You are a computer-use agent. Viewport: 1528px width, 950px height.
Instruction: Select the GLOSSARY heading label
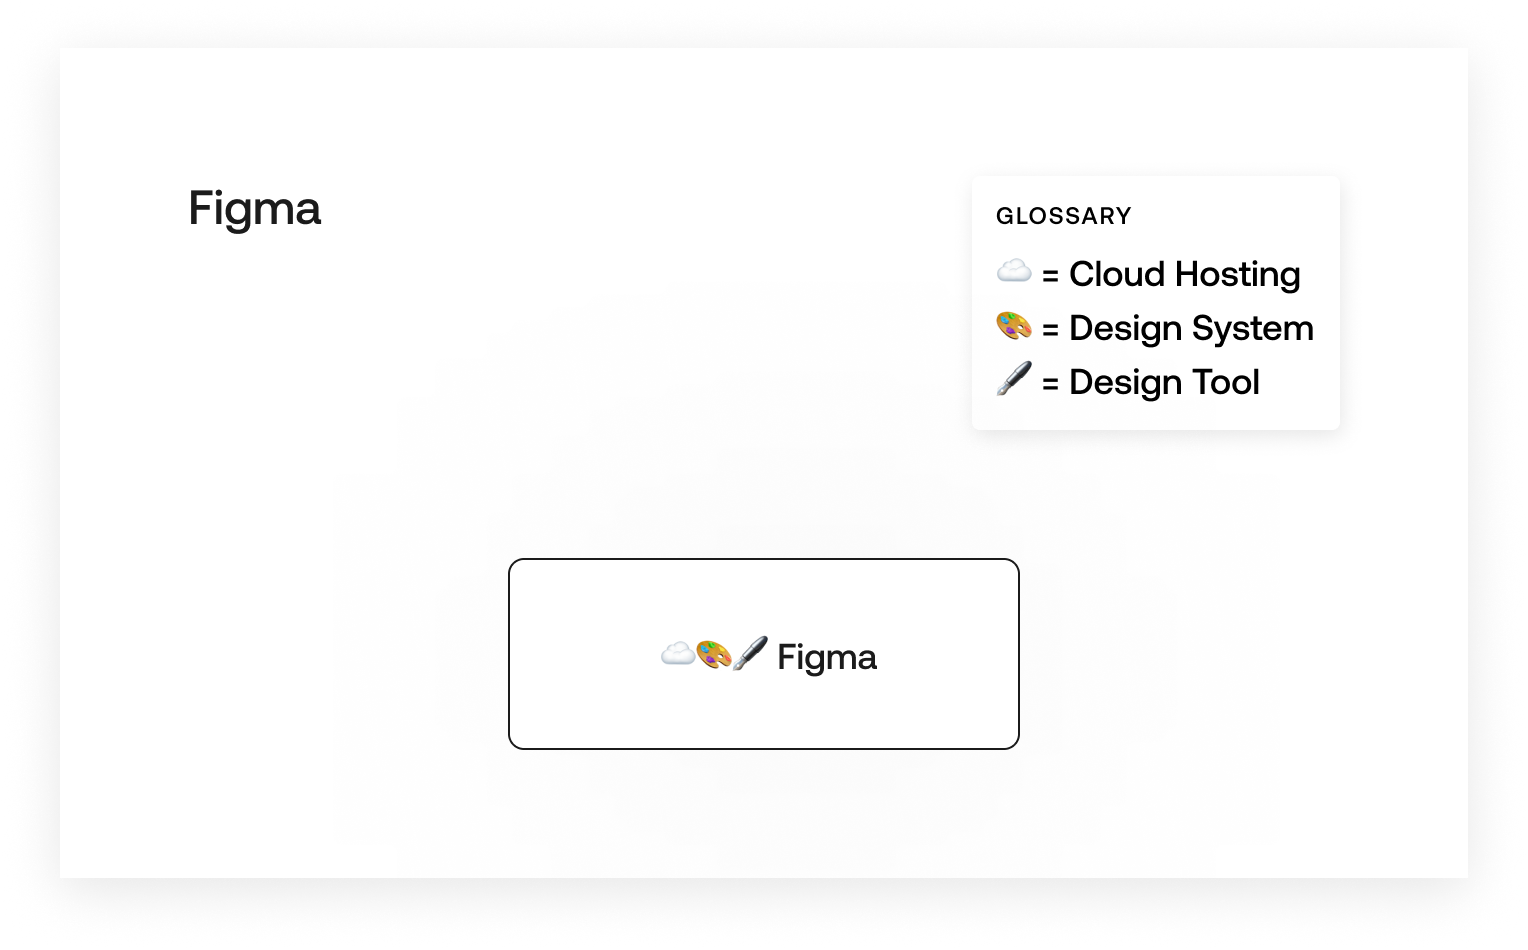tap(1064, 216)
